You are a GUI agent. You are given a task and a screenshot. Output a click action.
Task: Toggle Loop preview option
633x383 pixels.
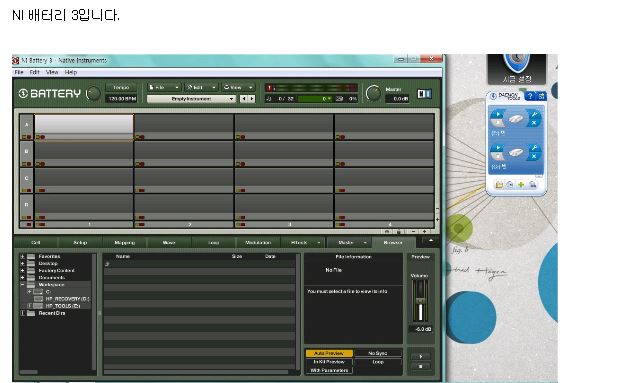pos(378,362)
